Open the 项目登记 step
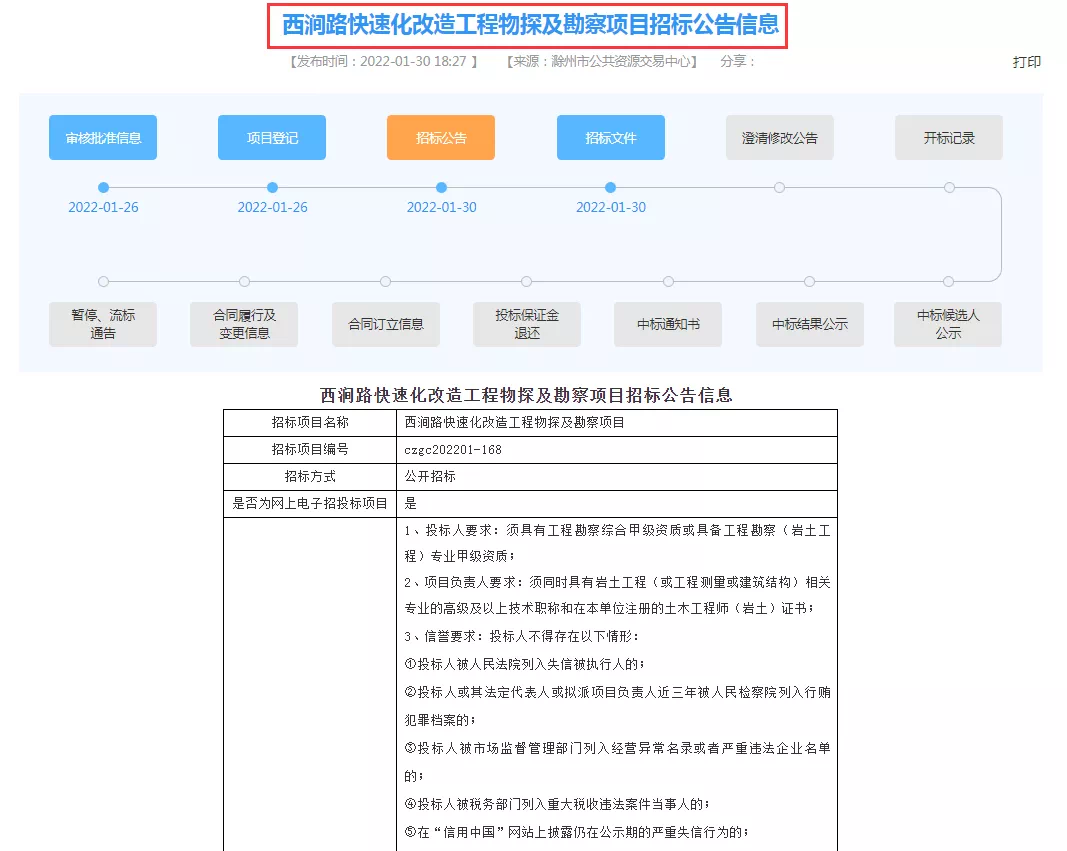The width and height of the screenshot is (1067, 851). coord(272,138)
